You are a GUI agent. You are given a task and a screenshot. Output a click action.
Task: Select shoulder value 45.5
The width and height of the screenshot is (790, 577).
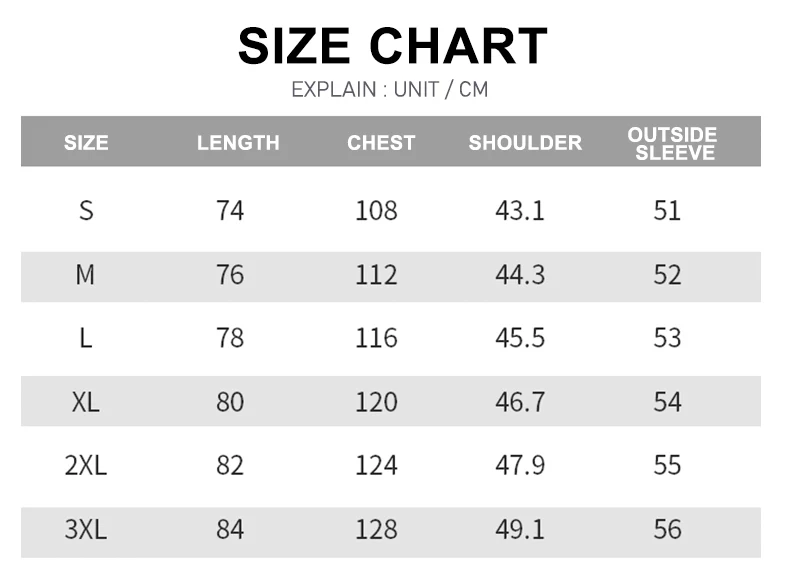[520, 338]
